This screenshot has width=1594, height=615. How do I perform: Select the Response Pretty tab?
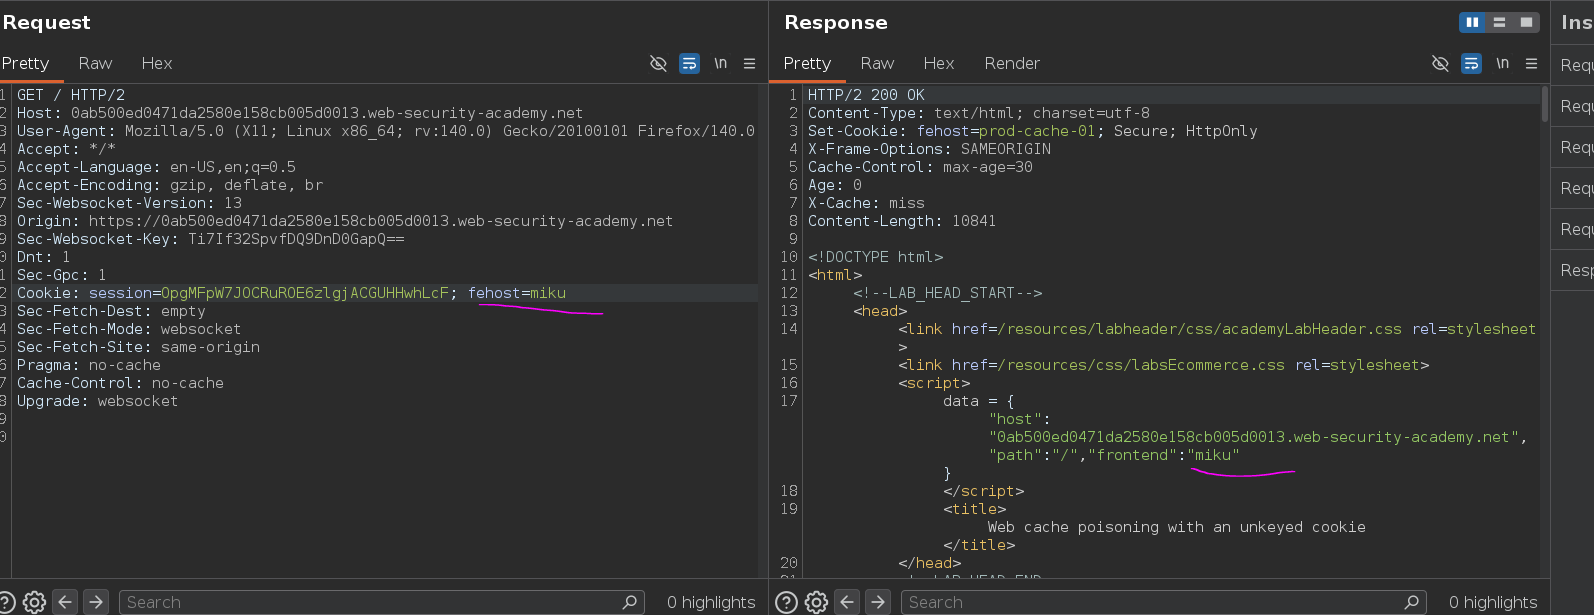[807, 63]
